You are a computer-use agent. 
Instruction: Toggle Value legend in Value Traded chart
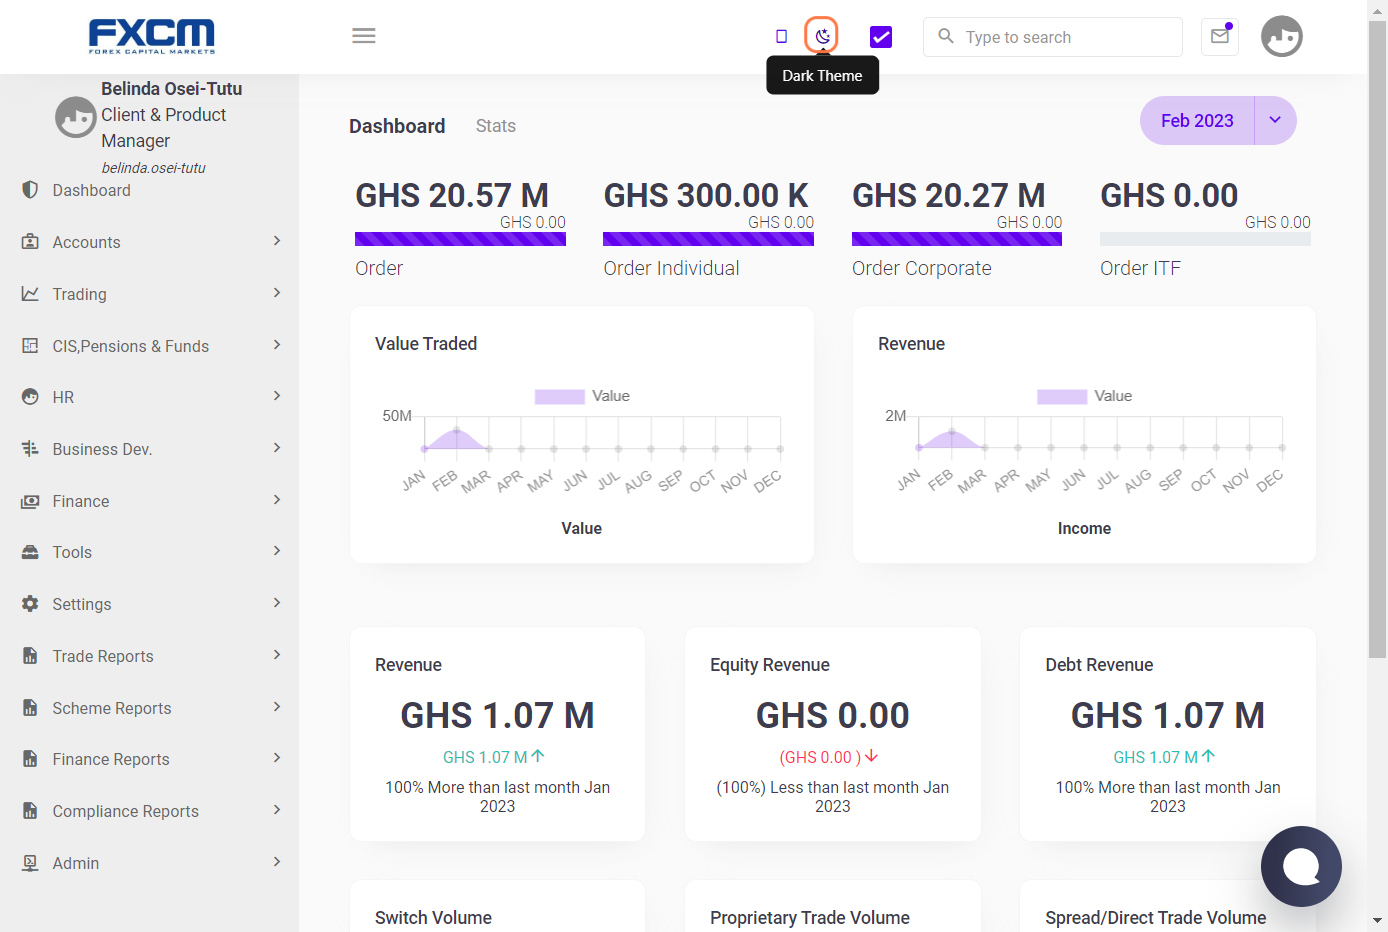click(x=582, y=396)
